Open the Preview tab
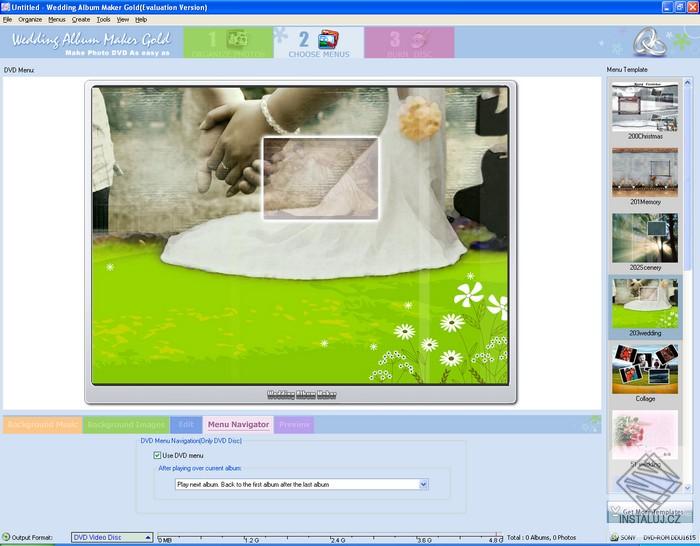This screenshot has height=546, width=700. pos(294,425)
